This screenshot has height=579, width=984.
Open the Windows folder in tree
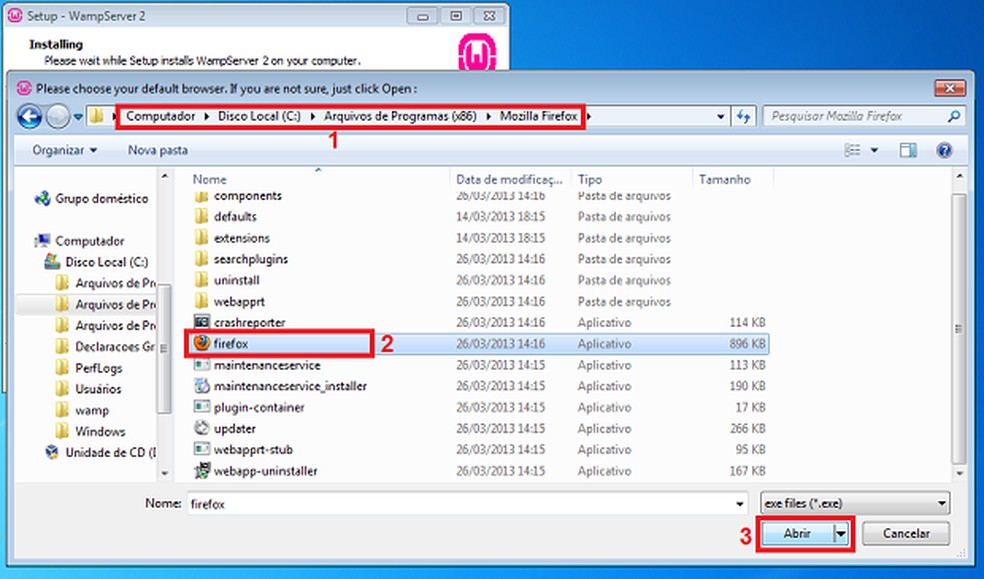(100, 432)
